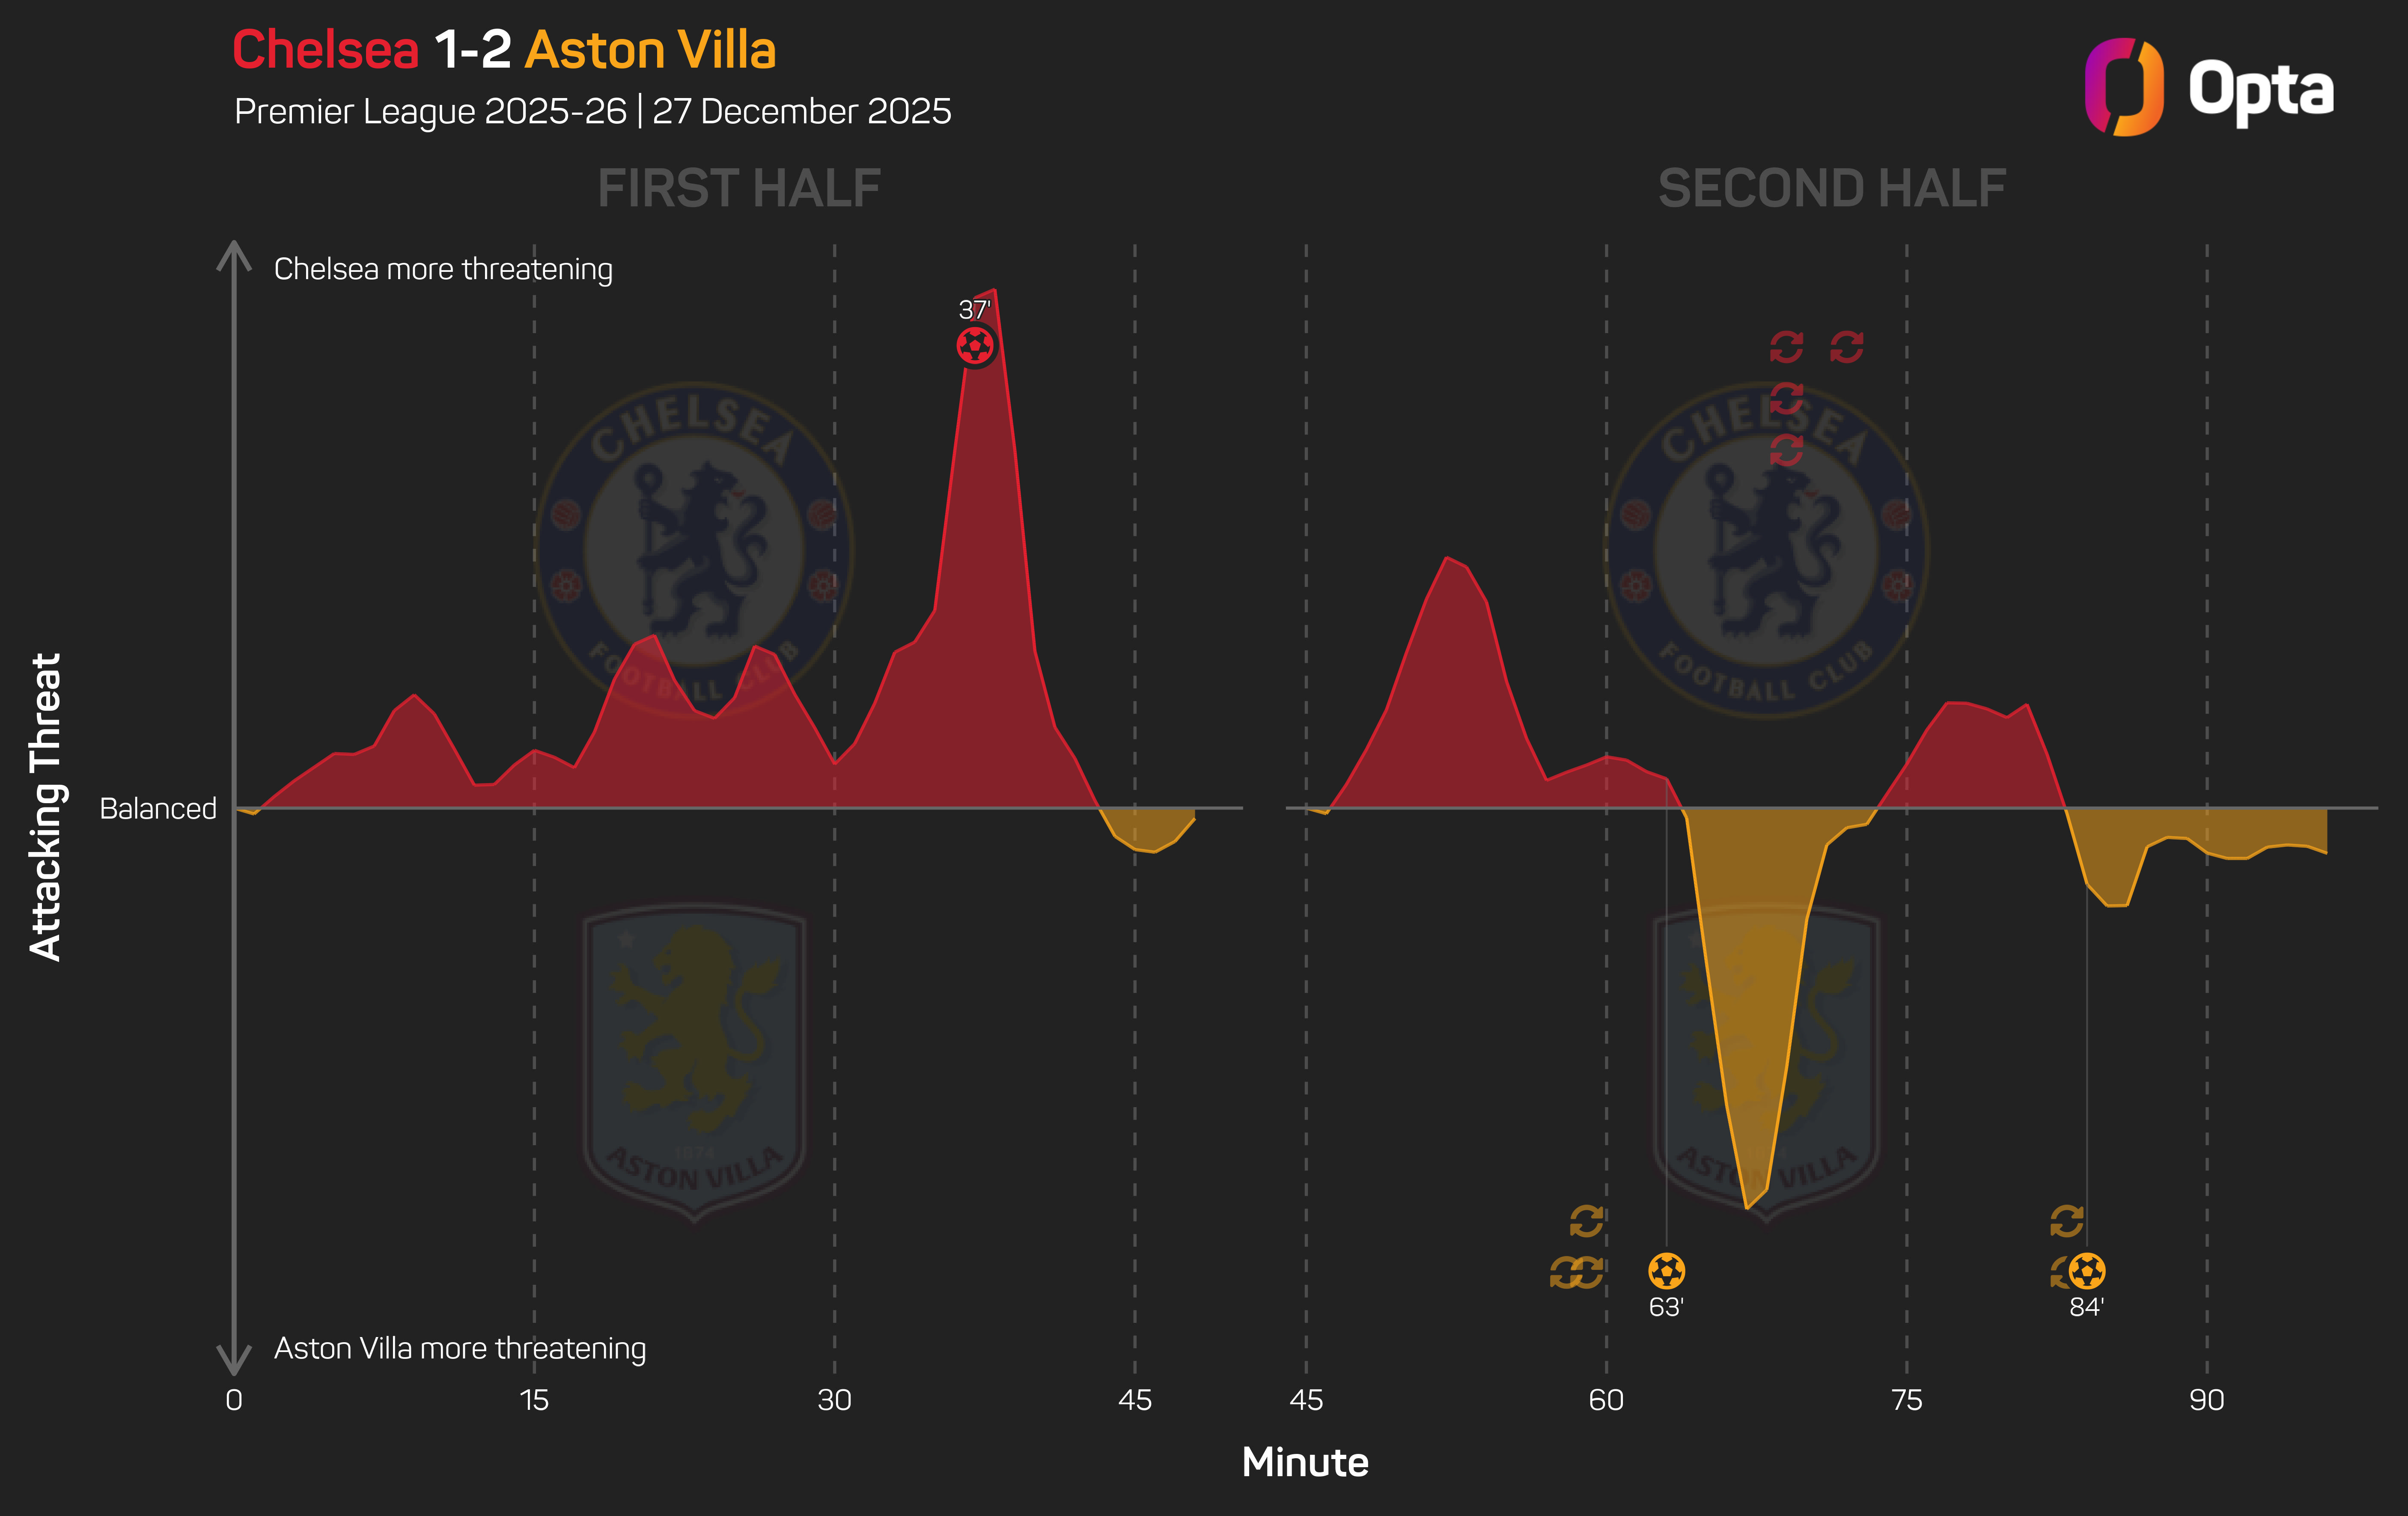2408x1516 pixels.
Task: Click the "Aston Villa more threatening" label
Action: click(460, 1348)
